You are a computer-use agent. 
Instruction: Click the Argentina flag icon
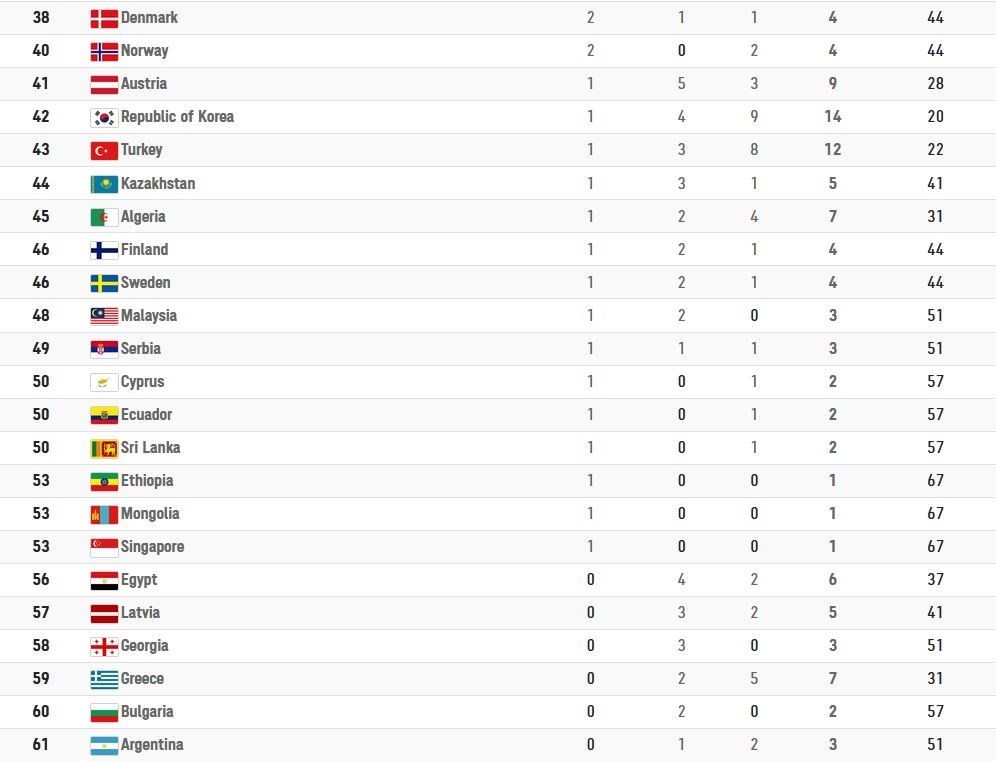104,745
